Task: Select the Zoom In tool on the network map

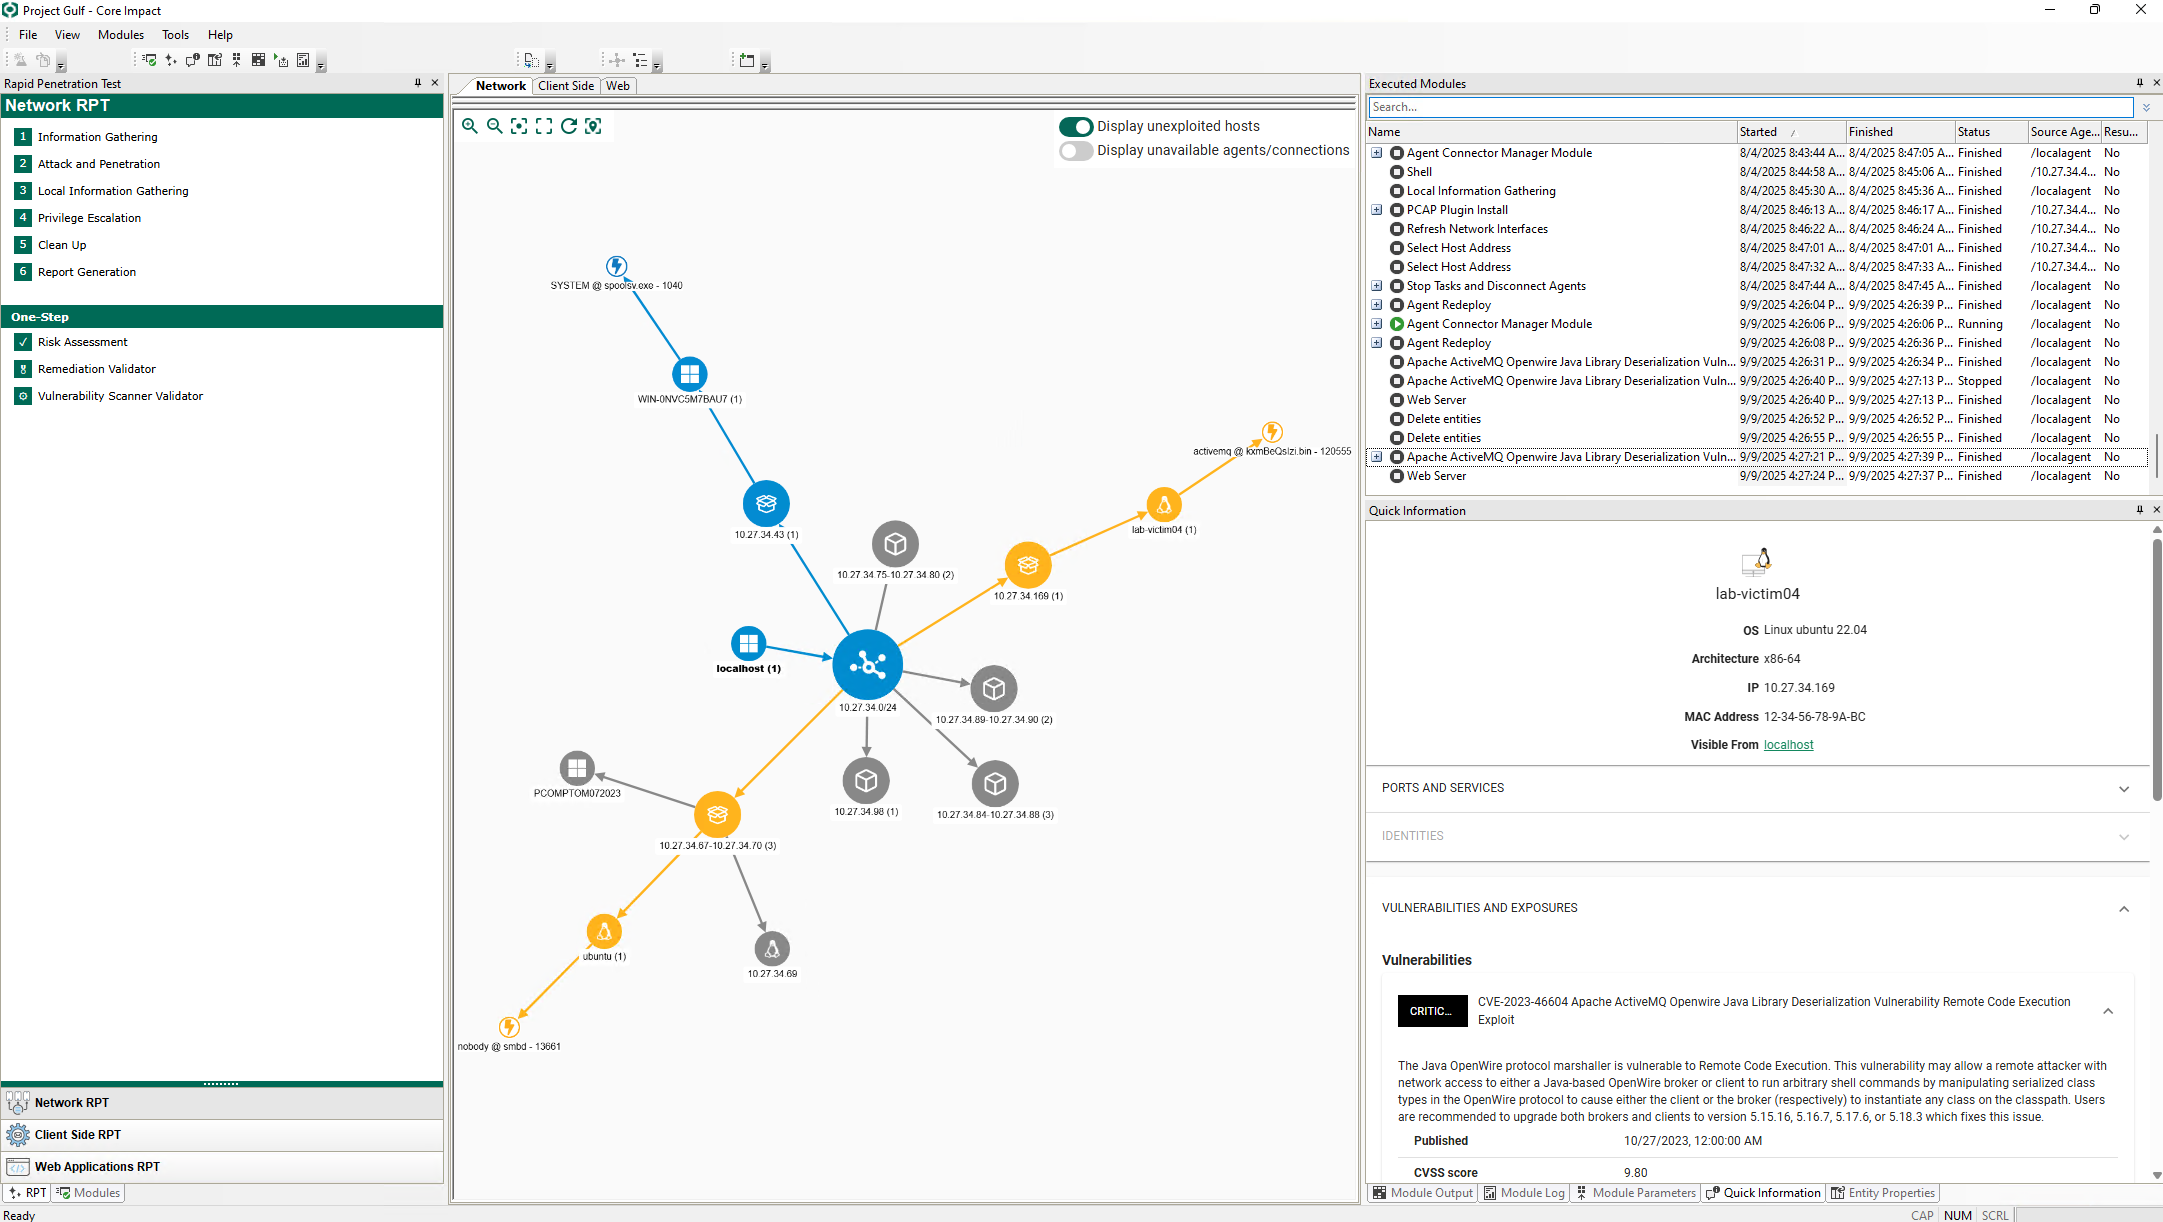Action: [470, 126]
